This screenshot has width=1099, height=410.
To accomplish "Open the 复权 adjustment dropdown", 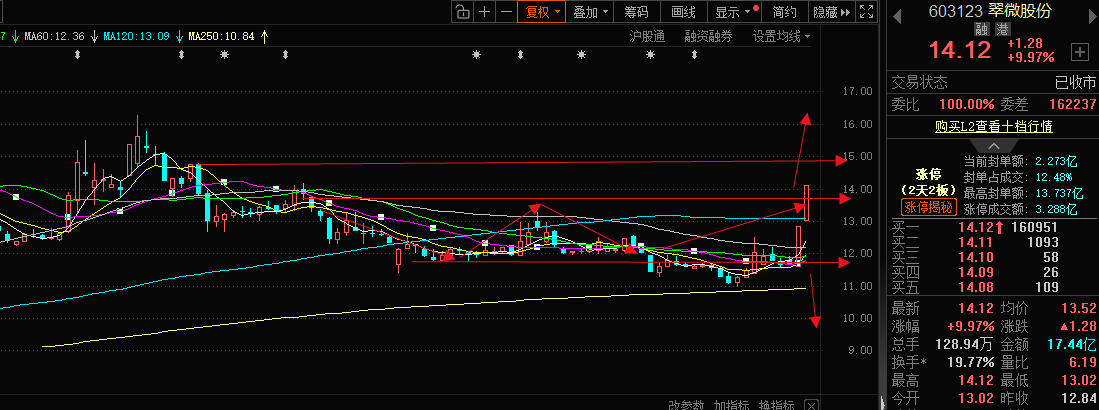I will point(541,12).
